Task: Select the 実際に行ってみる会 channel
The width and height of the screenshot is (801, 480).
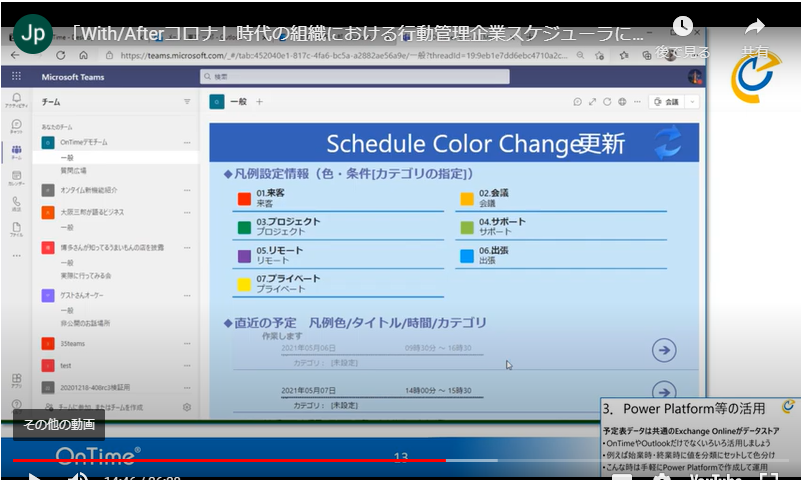Action: click(86, 275)
